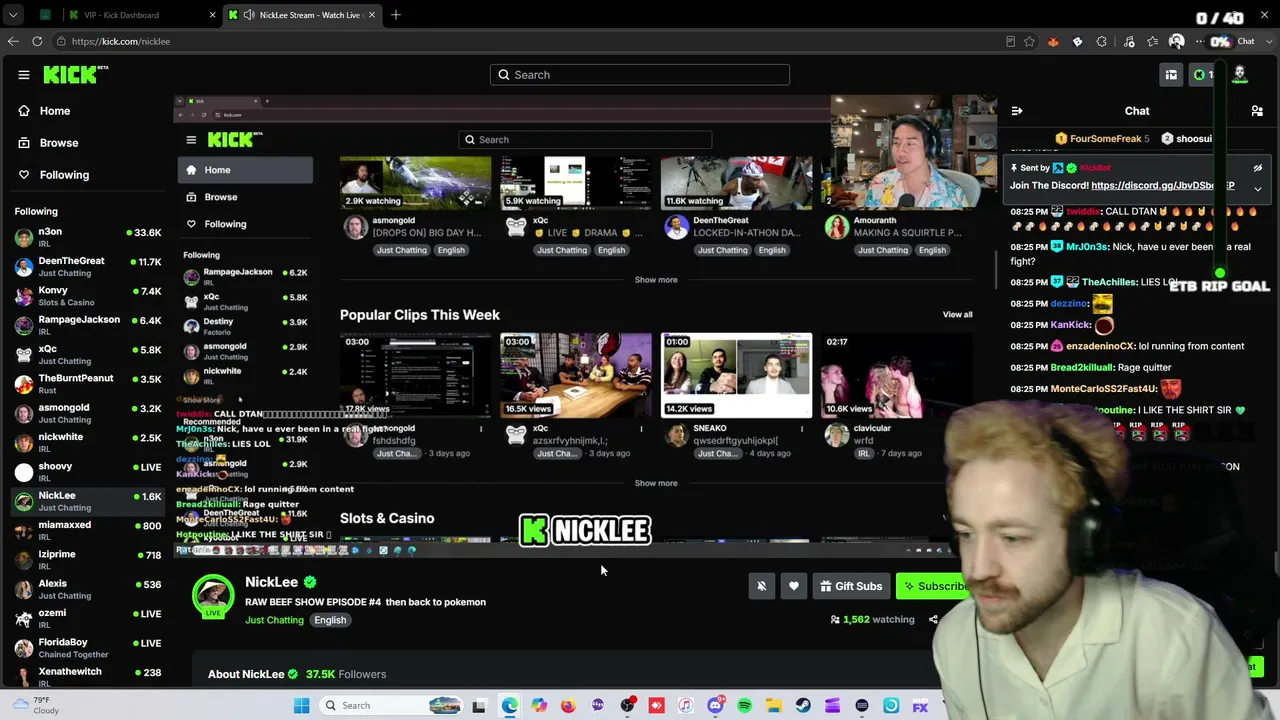
Task: Open File Explorer from the taskbar
Action: [774, 706]
